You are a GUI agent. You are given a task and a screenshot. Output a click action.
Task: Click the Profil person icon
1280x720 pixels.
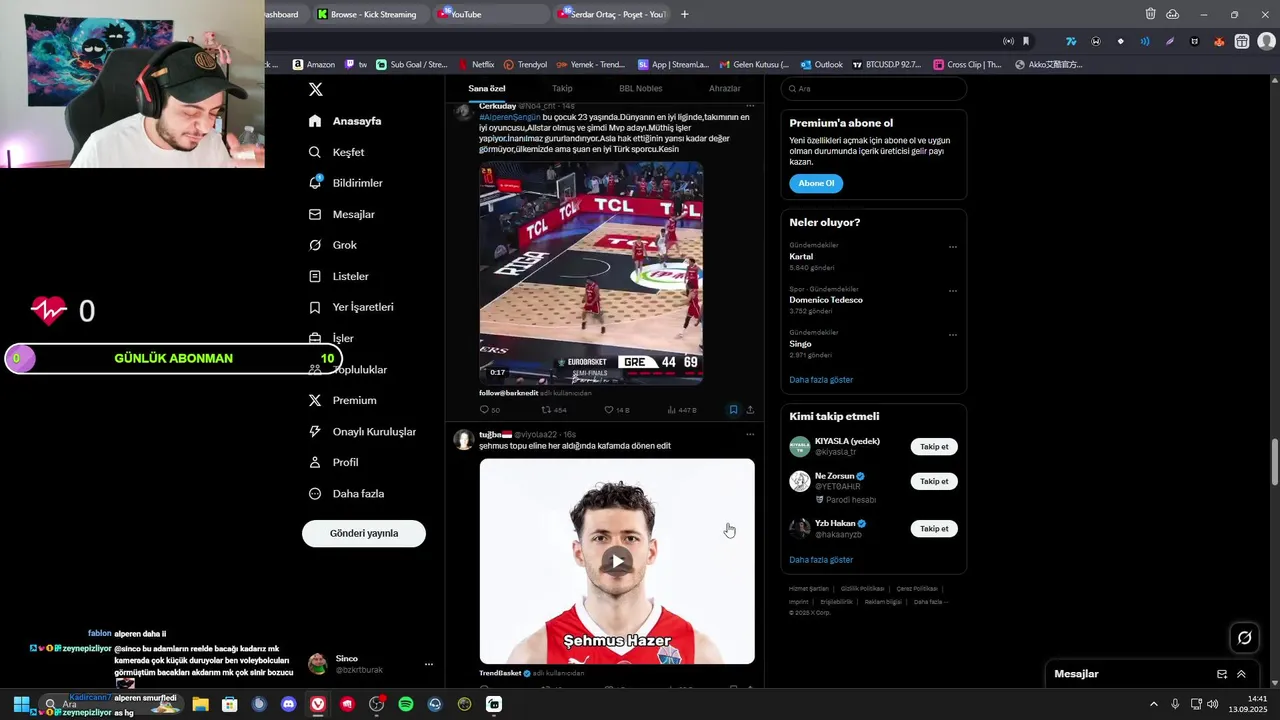pos(315,462)
